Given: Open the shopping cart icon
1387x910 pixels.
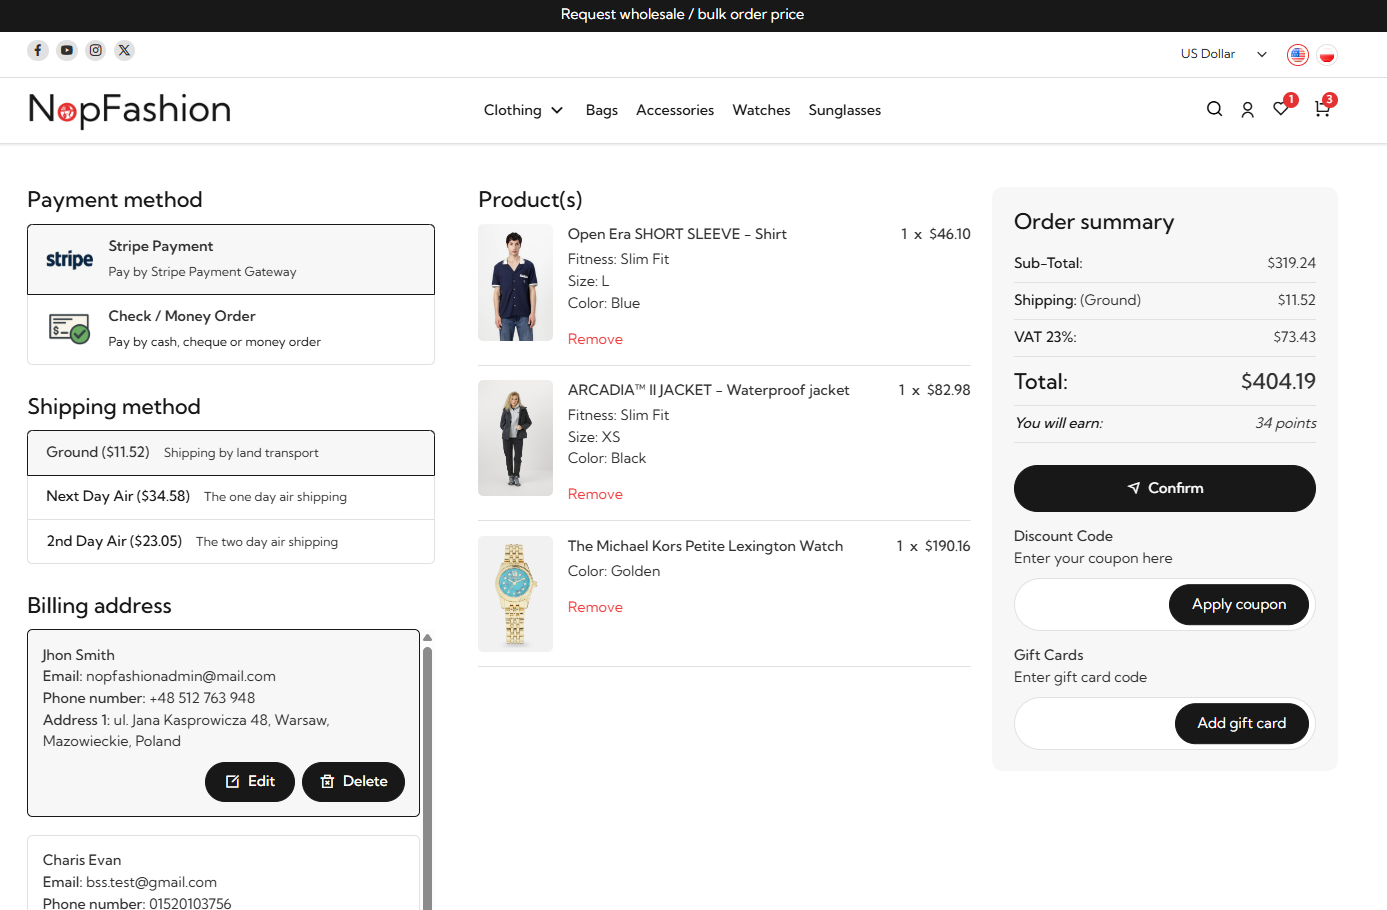Looking at the screenshot, I should pos(1322,108).
